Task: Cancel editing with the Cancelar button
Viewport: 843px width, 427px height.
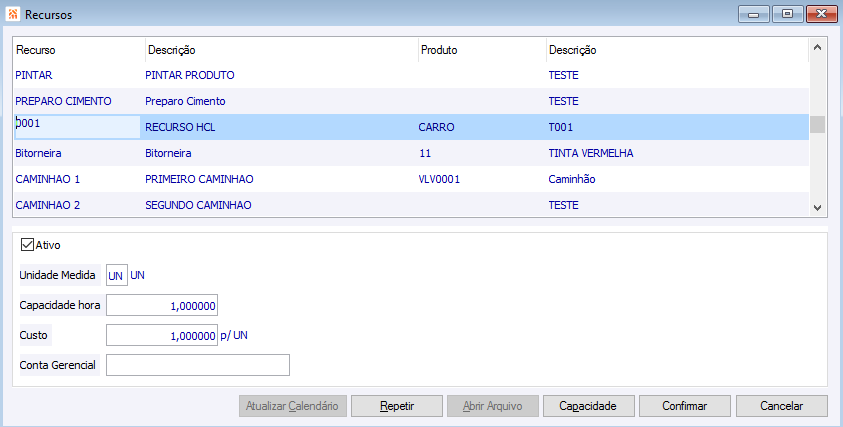Action: pyautogui.click(x=781, y=406)
